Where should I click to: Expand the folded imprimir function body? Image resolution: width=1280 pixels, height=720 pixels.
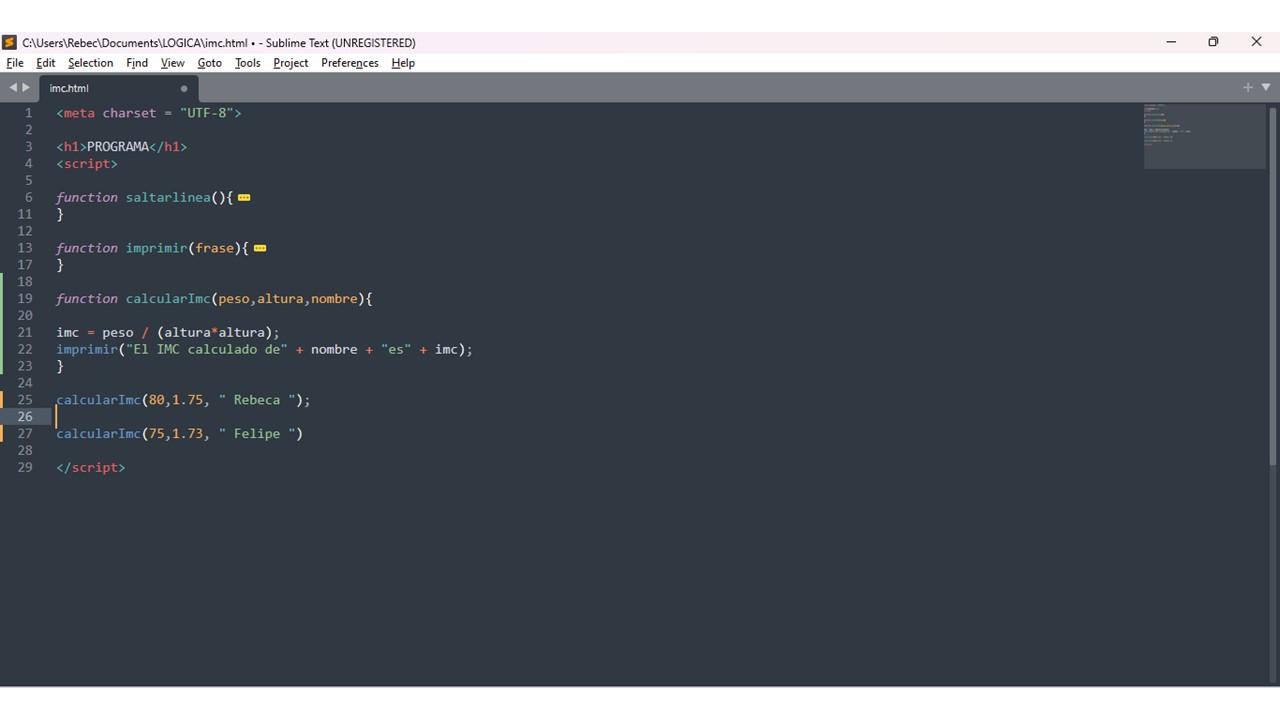(x=260, y=248)
